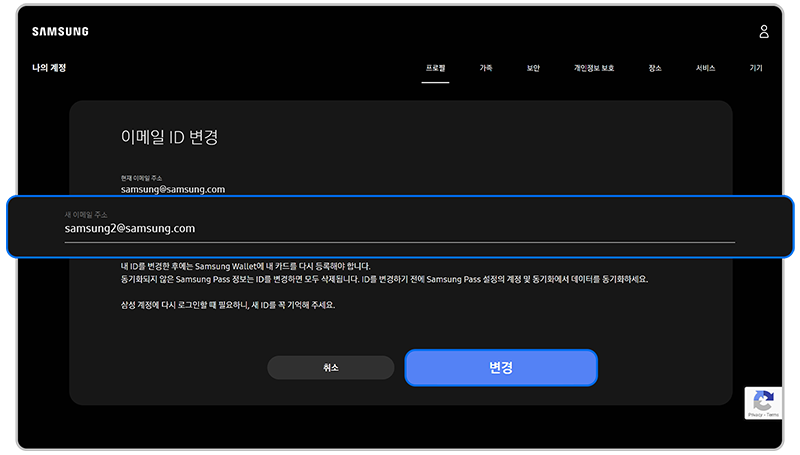Click the 나의 계정 link
Image resolution: width=800 pixels, height=455 pixels.
coord(49,68)
